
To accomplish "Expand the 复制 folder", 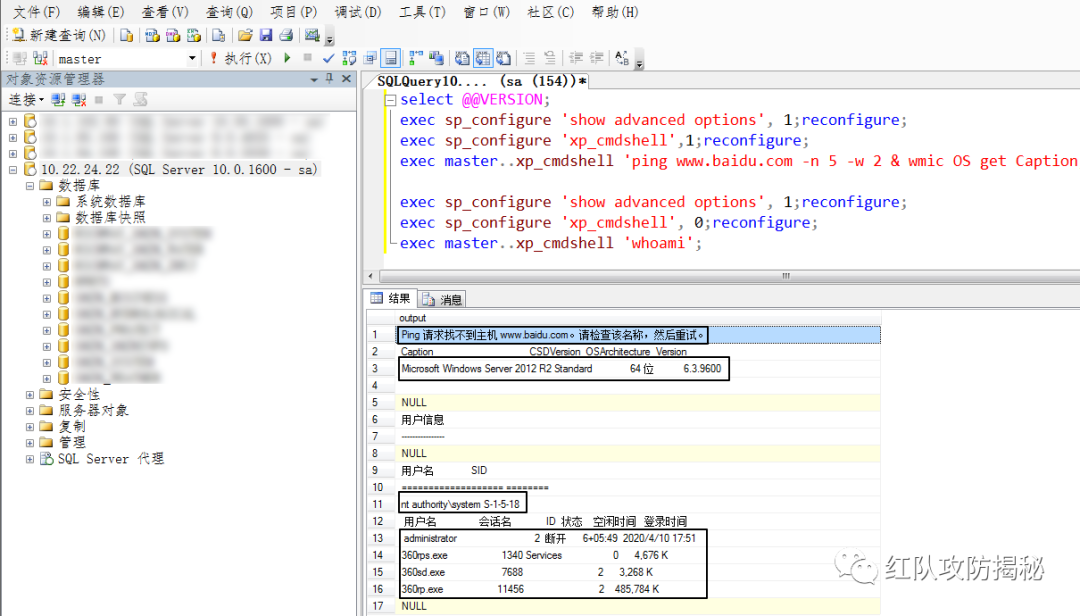I will [30, 427].
